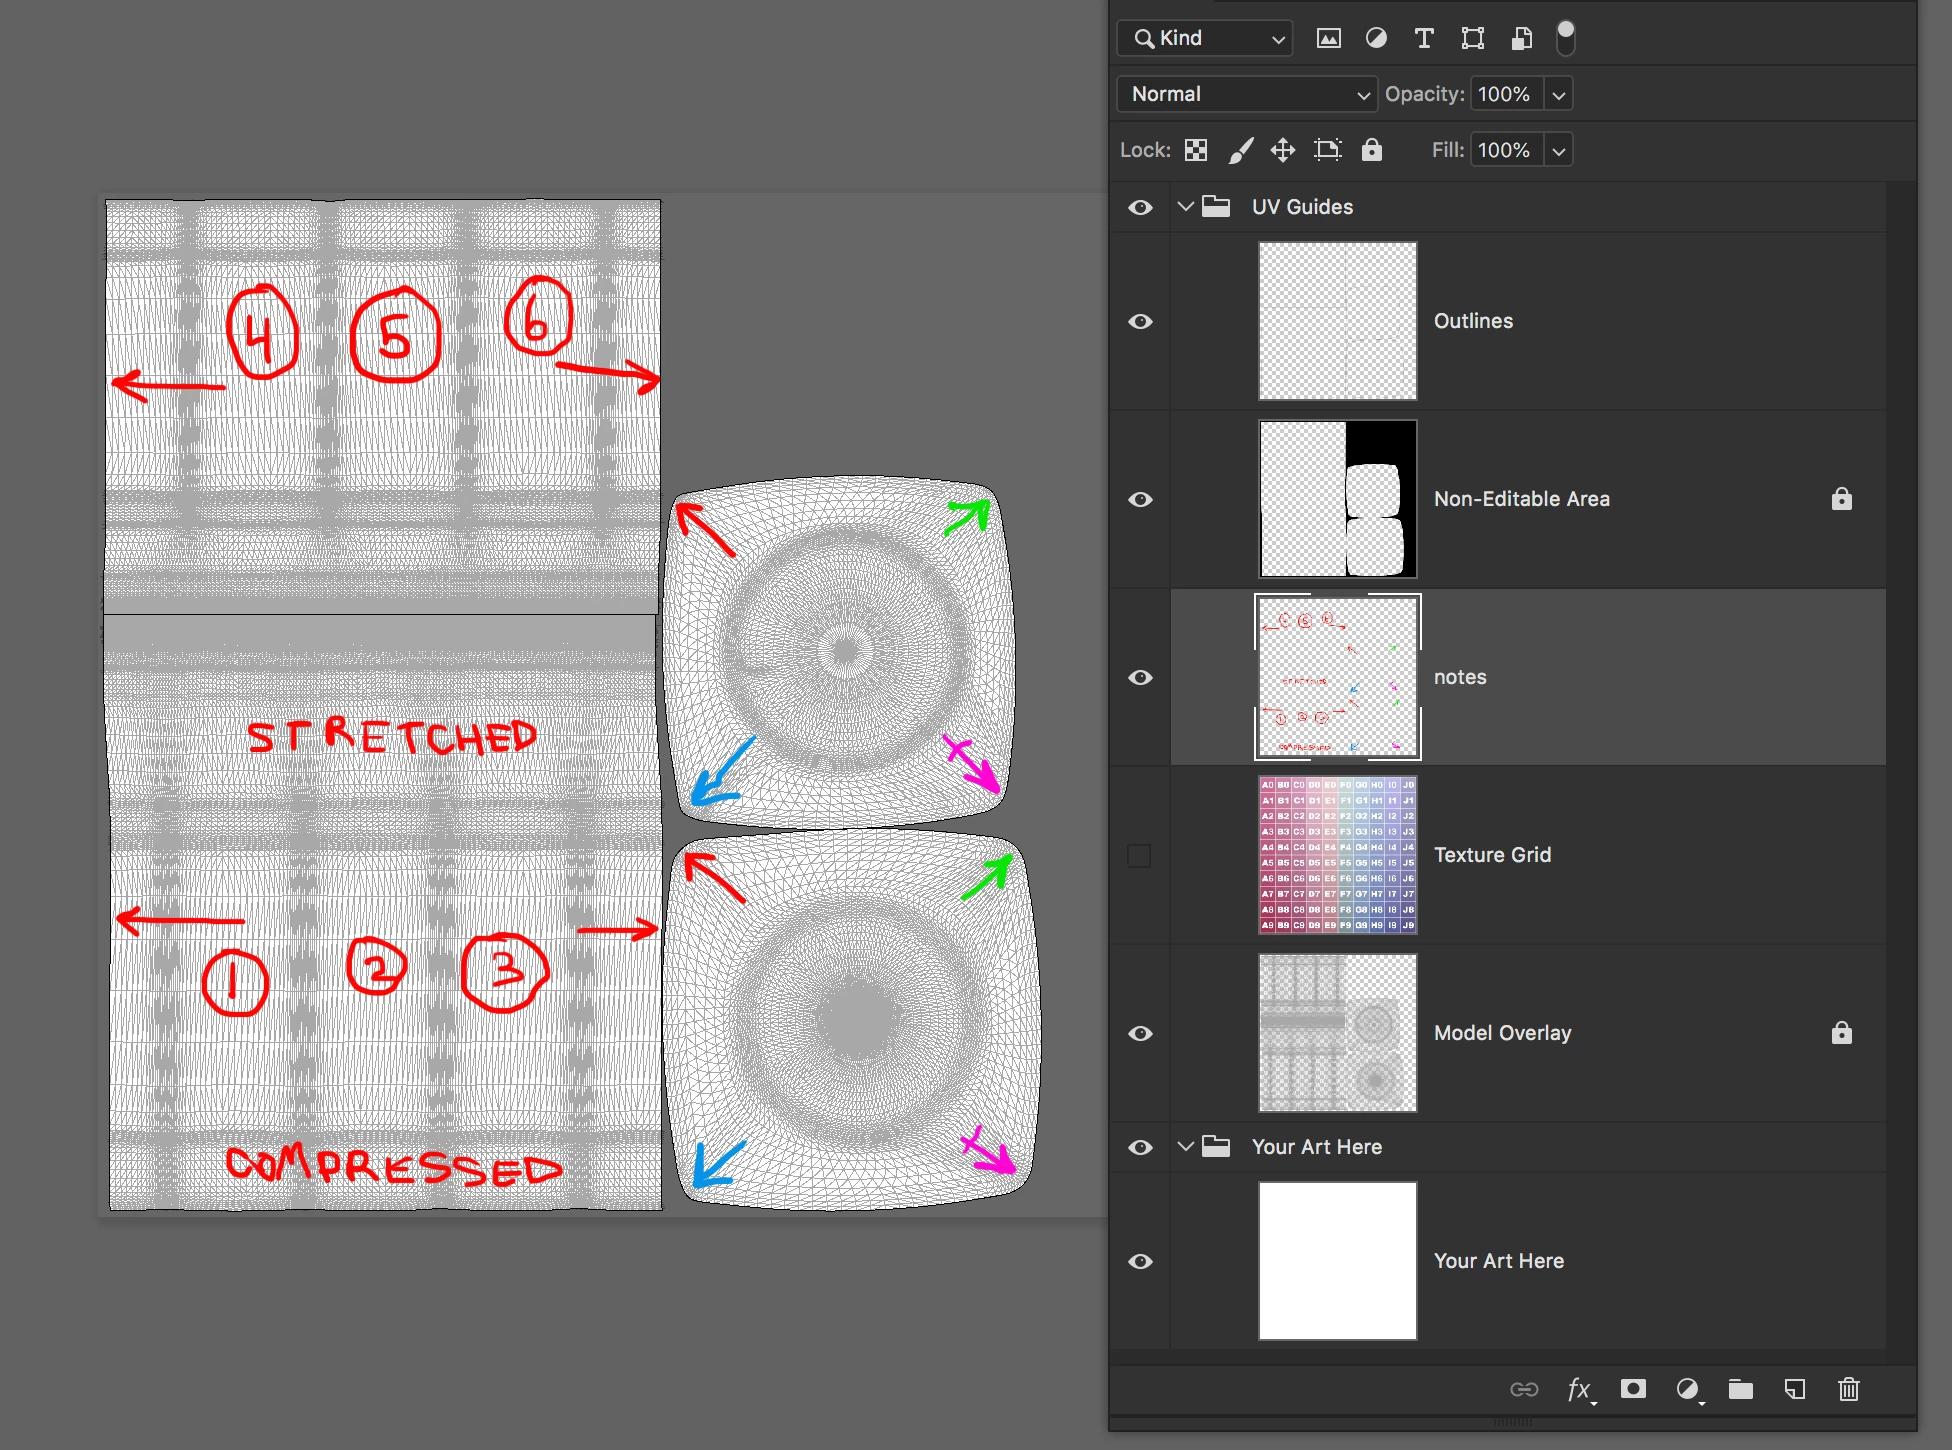The height and width of the screenshot is (1450, 1952).
Task: Click the pixel layer filter icon
Action: pos(1328,38)
